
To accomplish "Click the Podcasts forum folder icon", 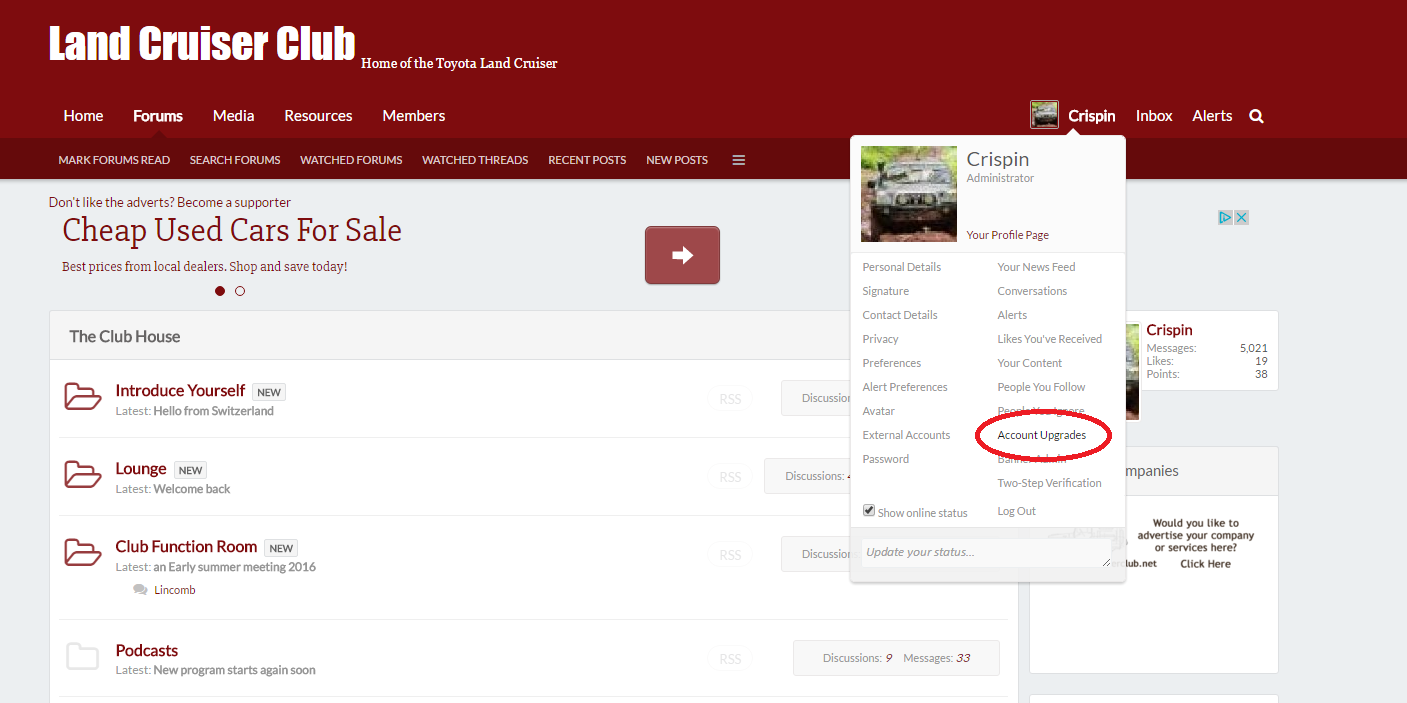I will click(83, 657).
